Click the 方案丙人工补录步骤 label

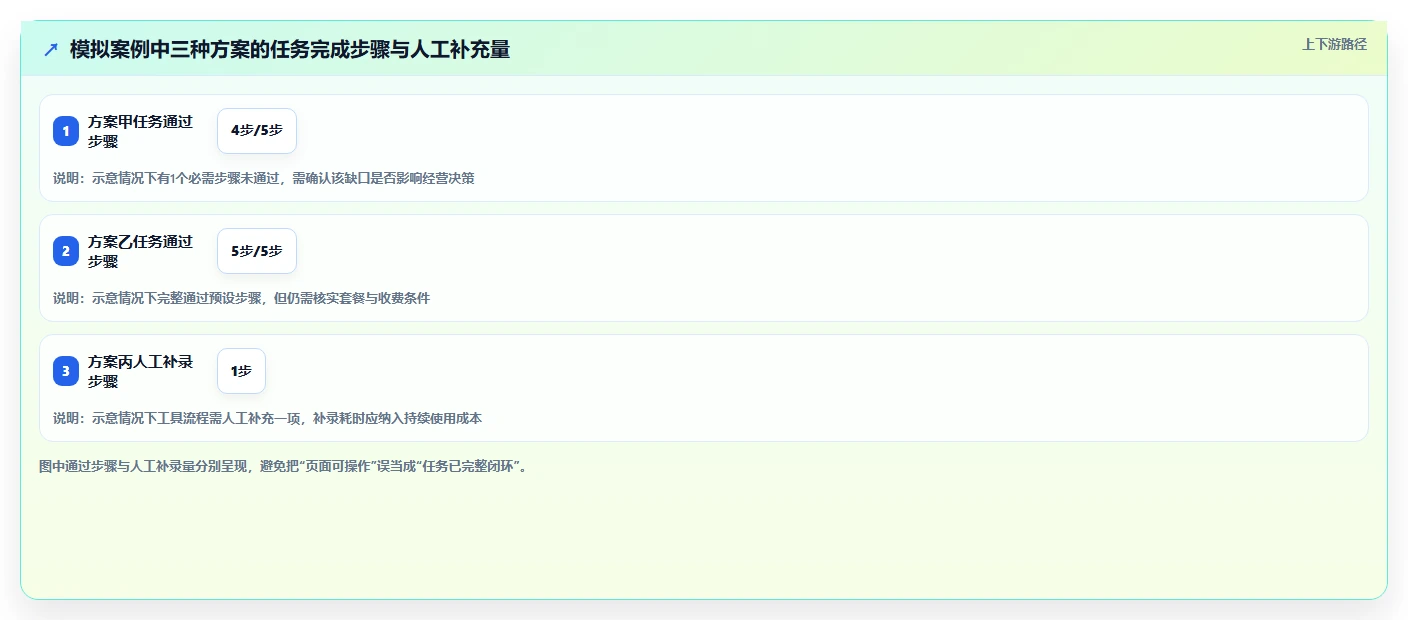pyautogui.click(x=140, y=371)
